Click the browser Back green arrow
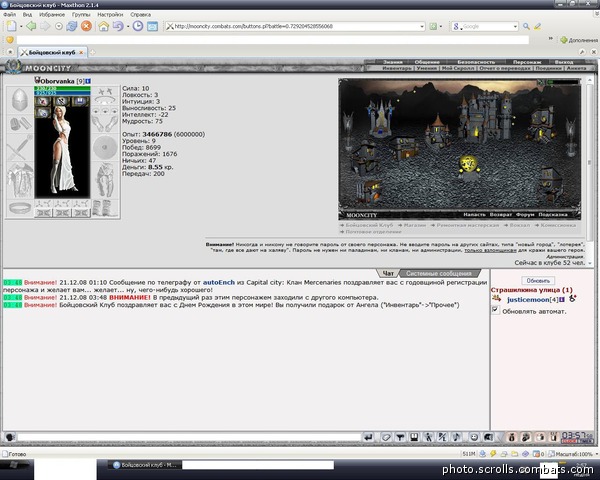Screen dimensions: 600x480 coord(31,26)
